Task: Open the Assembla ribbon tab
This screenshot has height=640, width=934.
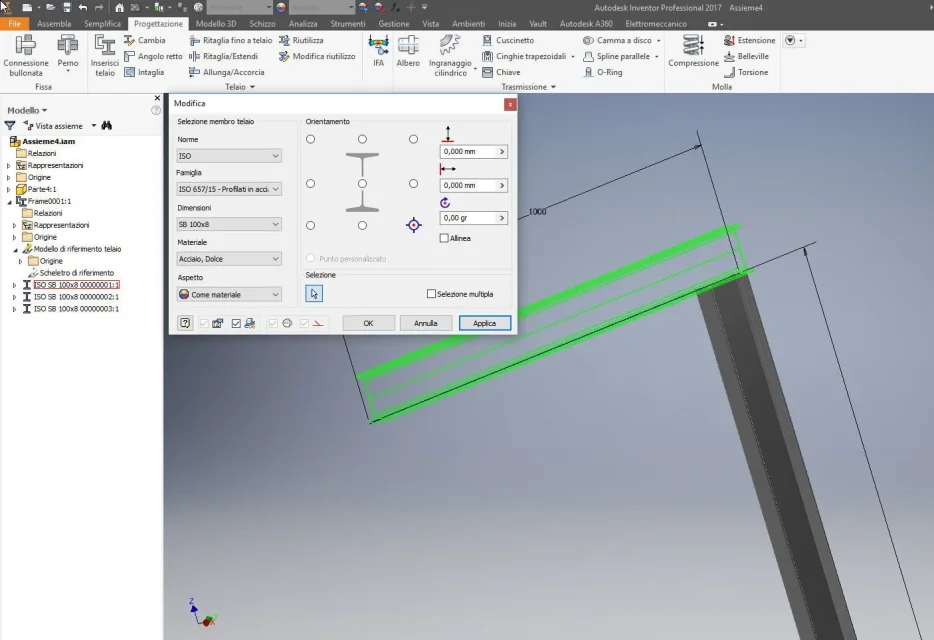Action: pyautogui.click(x=54, y=24)
